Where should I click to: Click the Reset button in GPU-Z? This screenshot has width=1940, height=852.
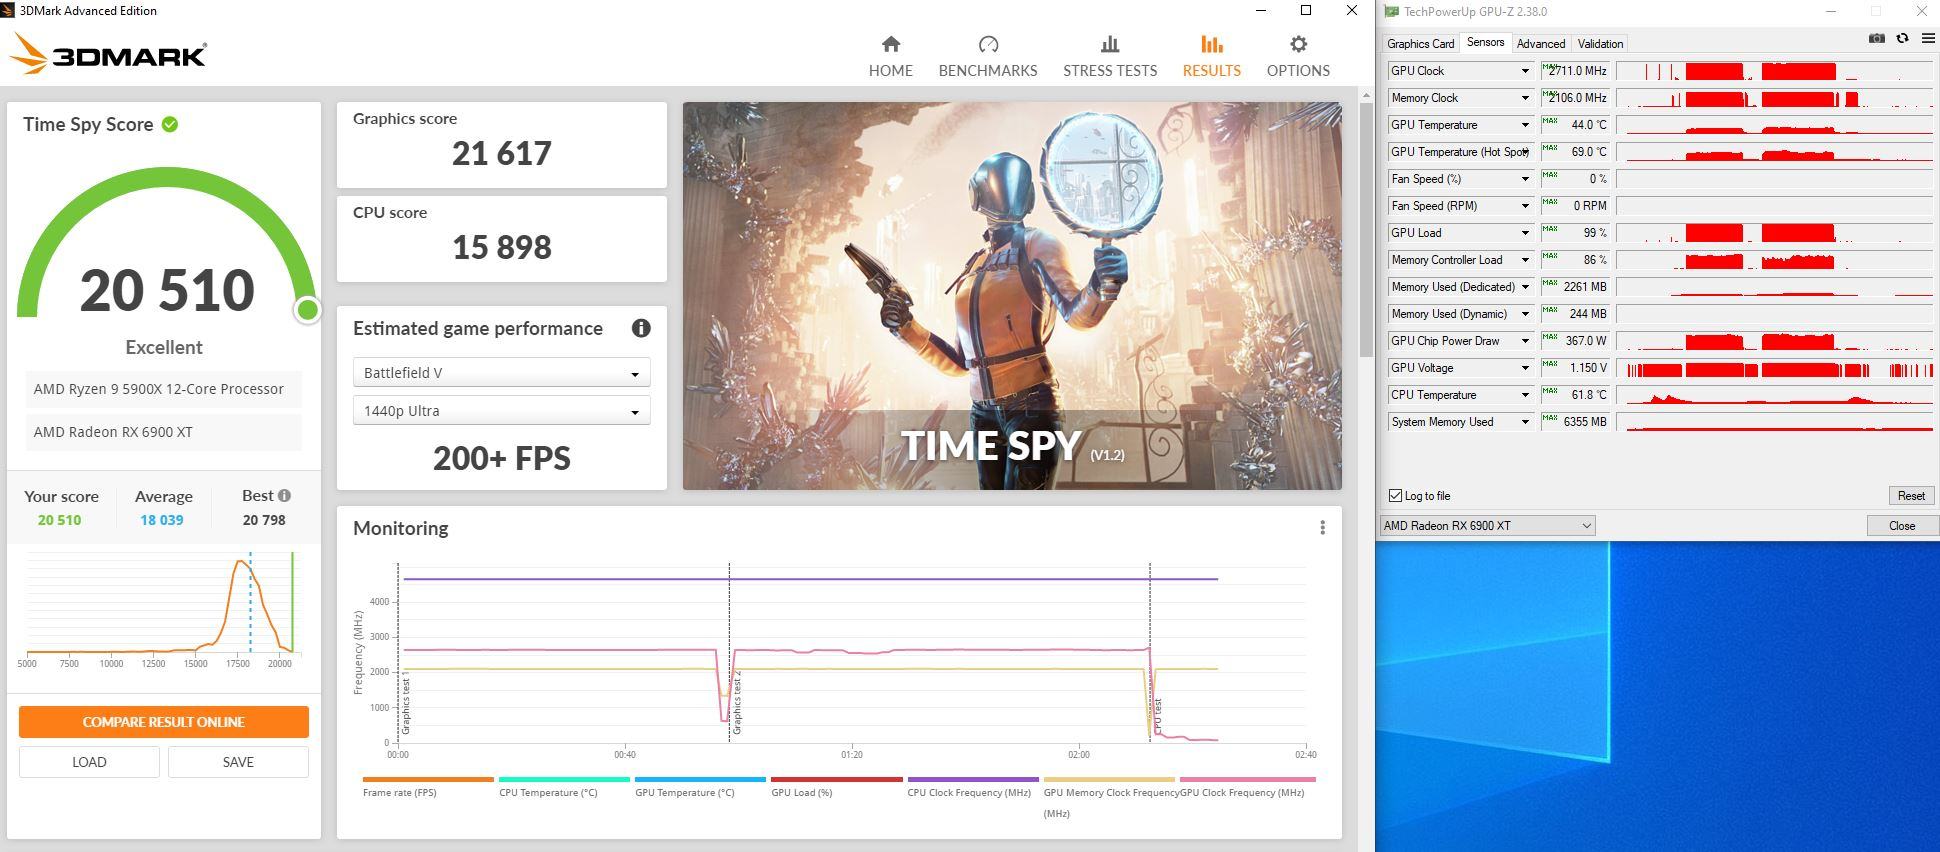point(1910,495)
